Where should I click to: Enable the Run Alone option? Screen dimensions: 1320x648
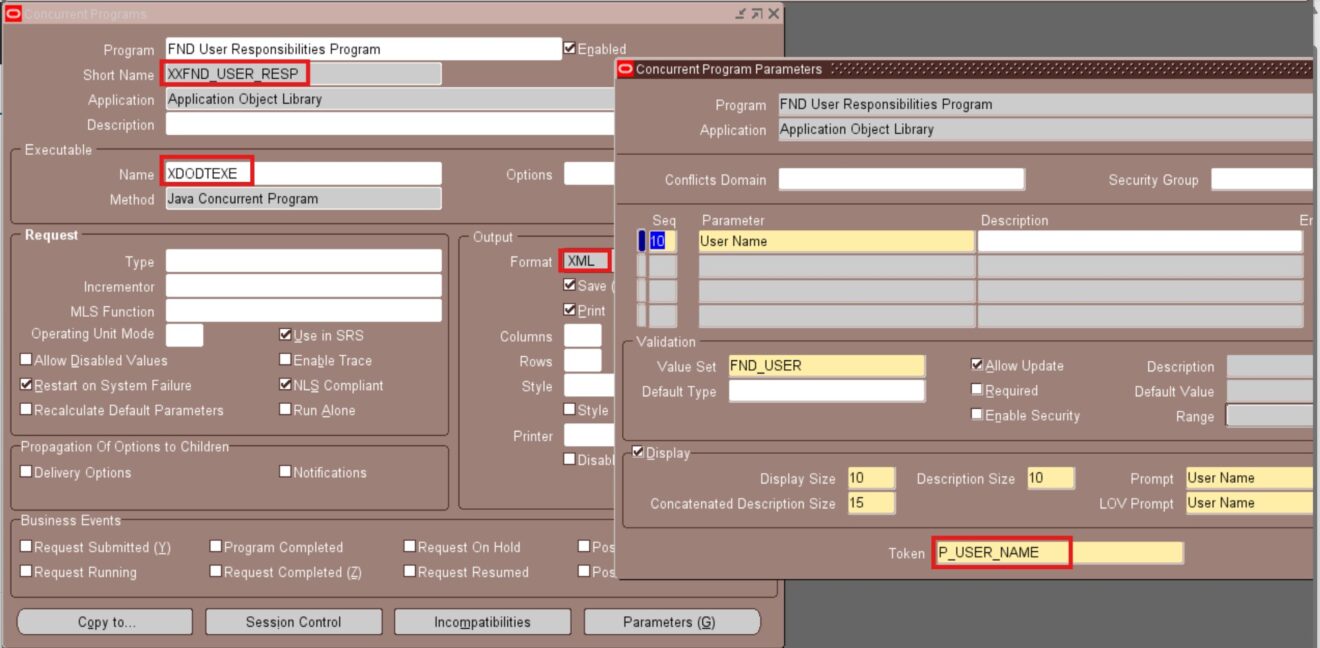285,408
